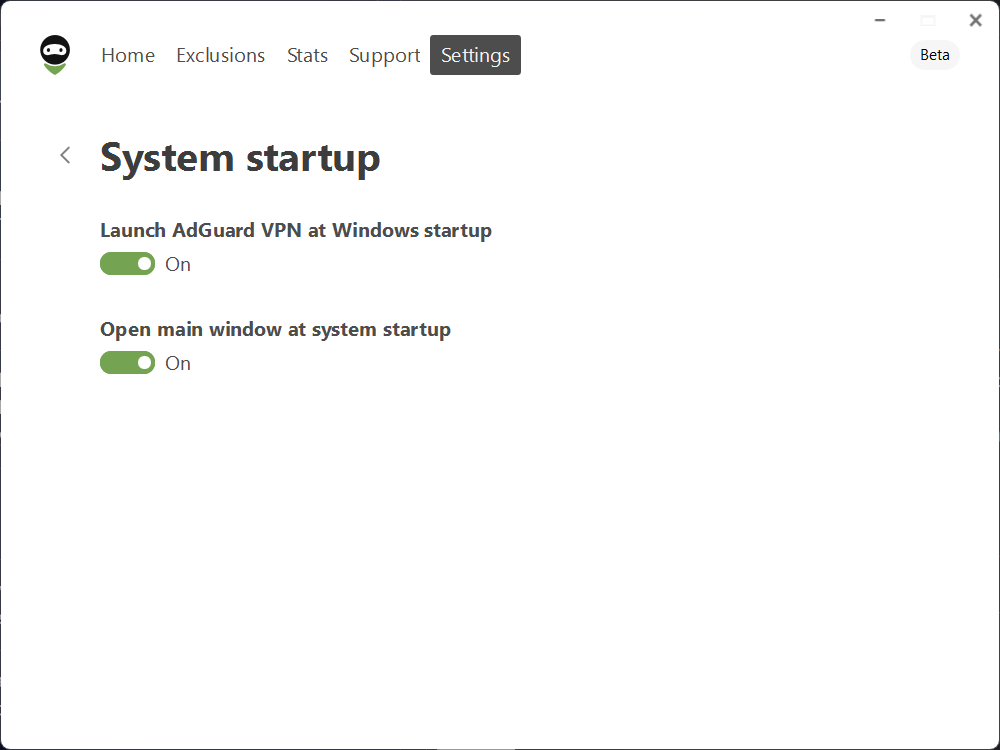Disable launching AdGuard VPN at Windows startup

pyautogui.click(x=127, y=263)
